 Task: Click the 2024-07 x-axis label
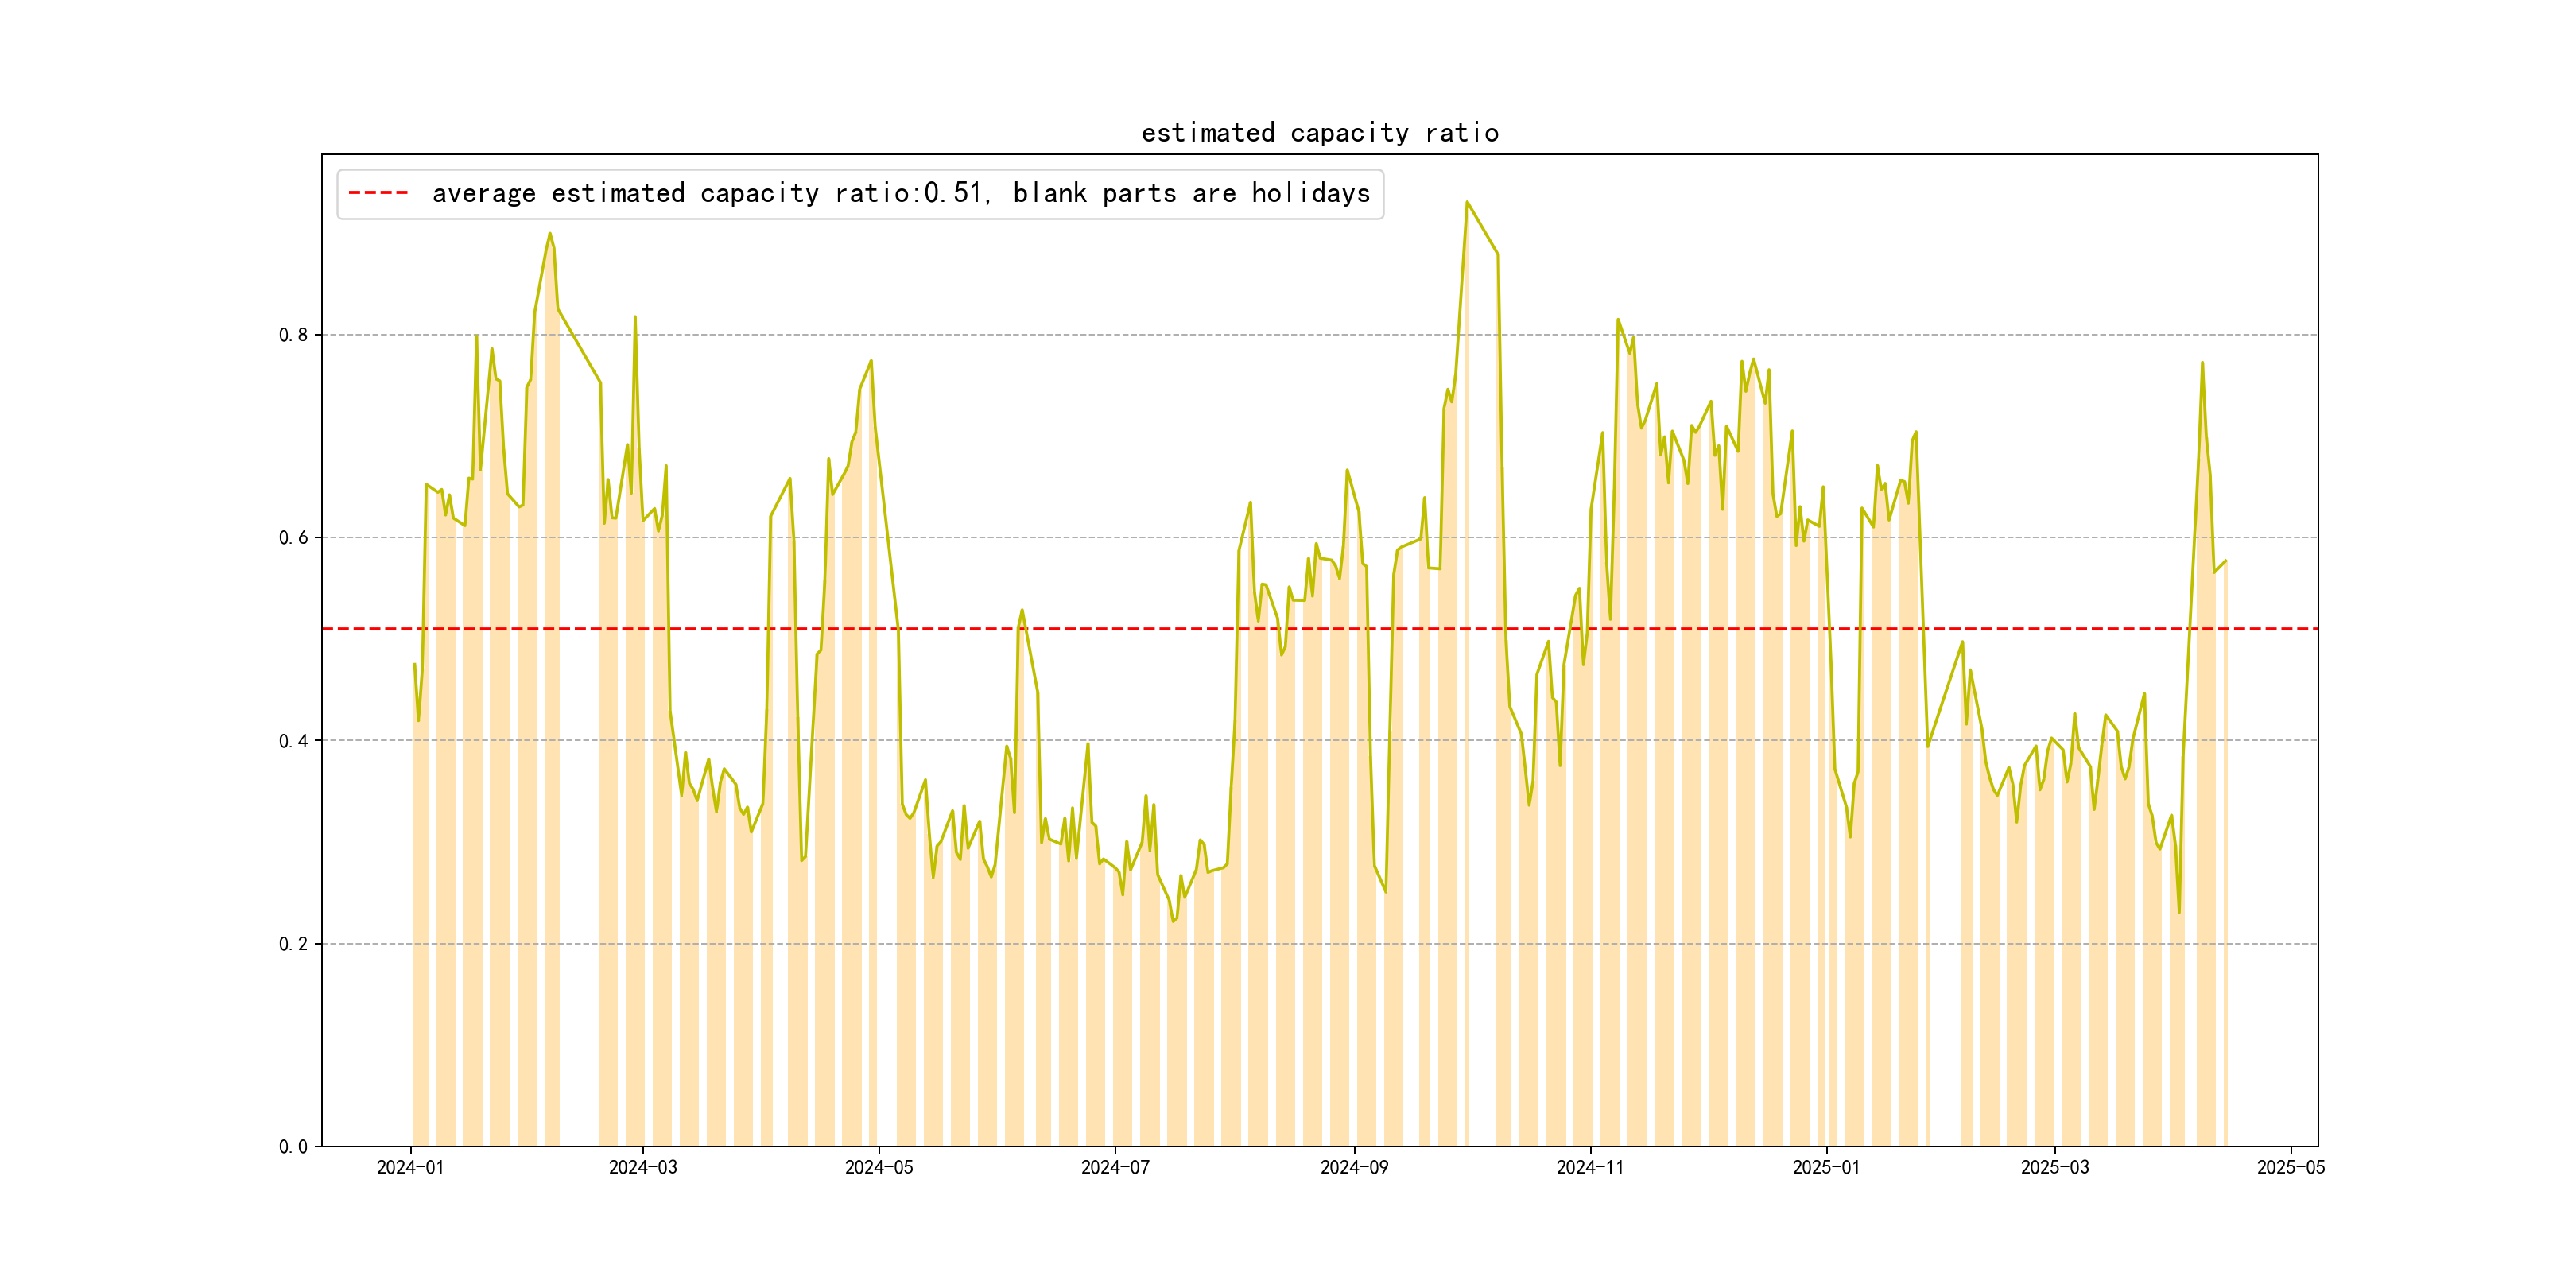[x=1115, y=1168]
